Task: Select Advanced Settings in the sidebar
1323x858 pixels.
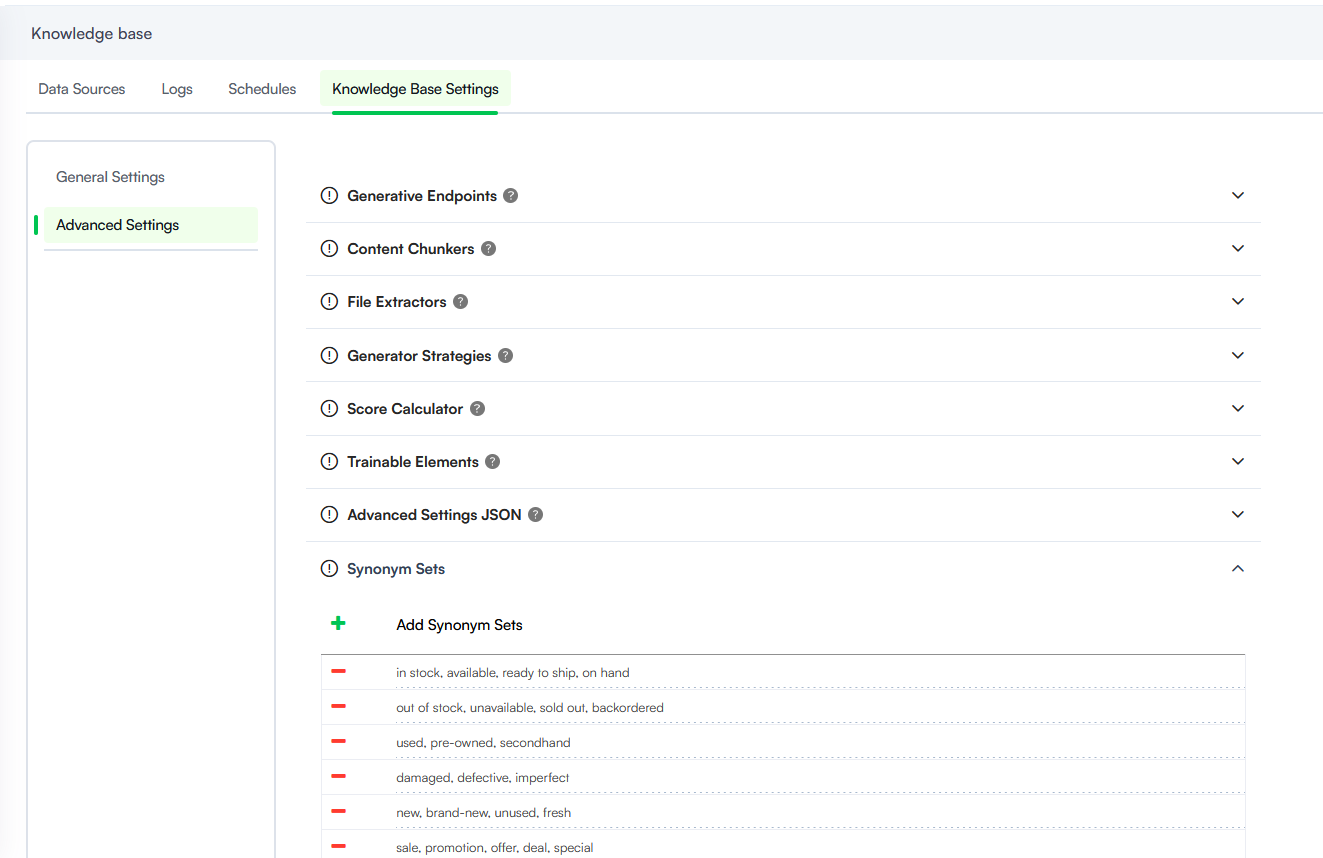Action: pos(118,225)
